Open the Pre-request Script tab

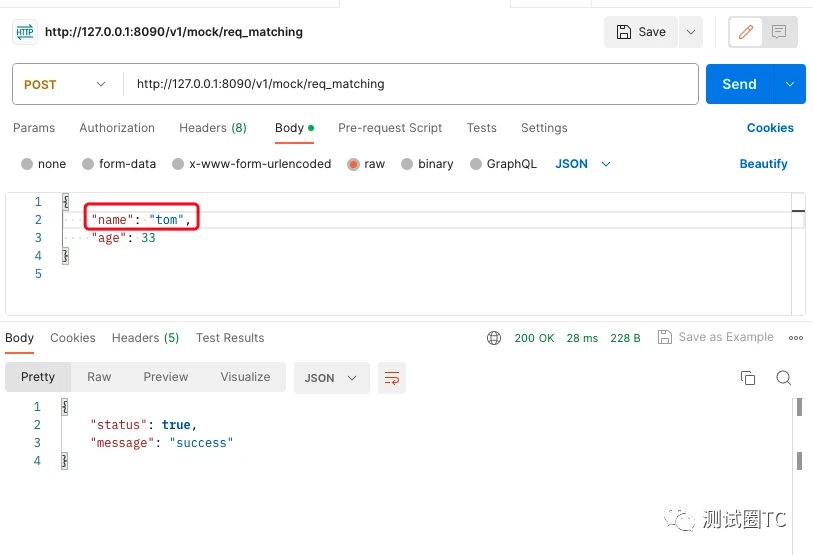[x=390, y=128]
